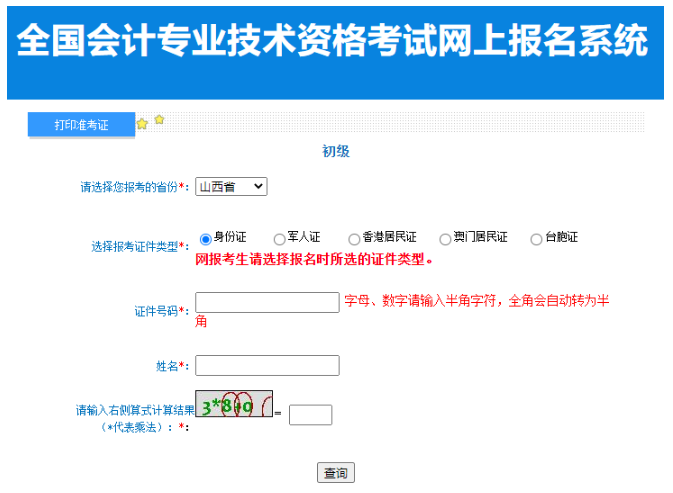Focus the 姓名 input field
Screen dimensions: 673x493
(x=267, y=366)
